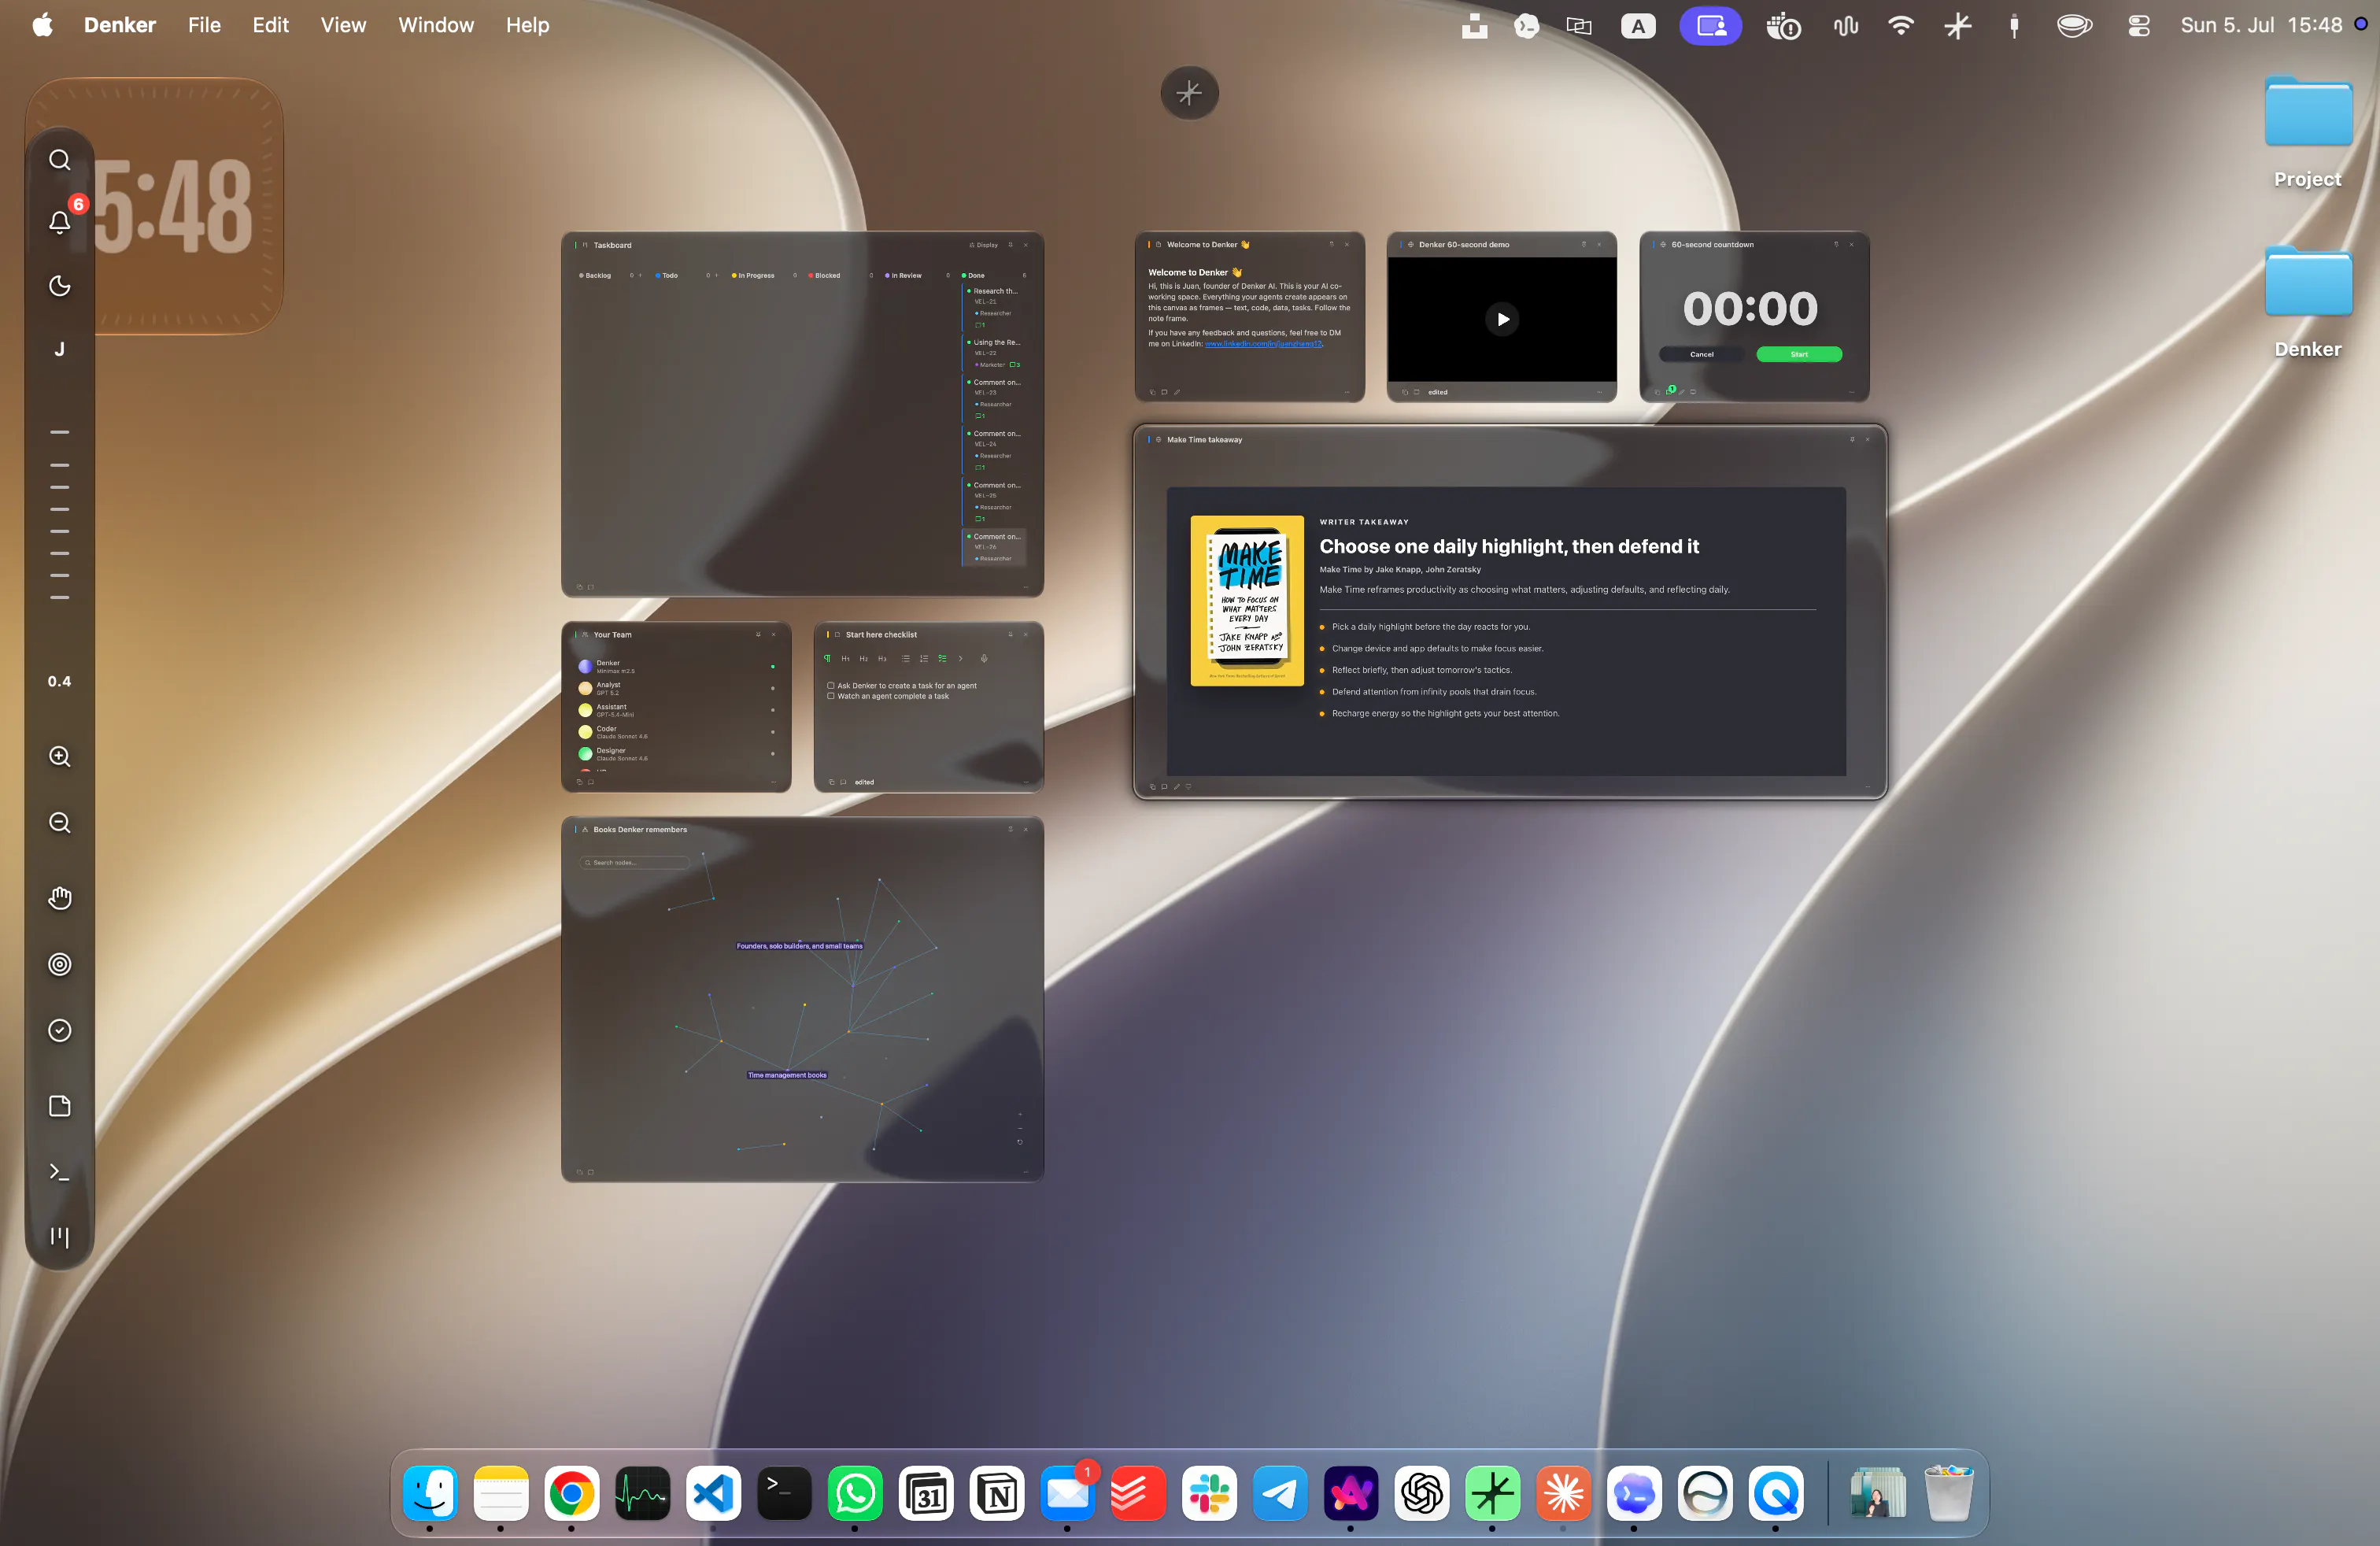
Task: Click the circled checkmark tasks icon
Action: coord(60,1030)
